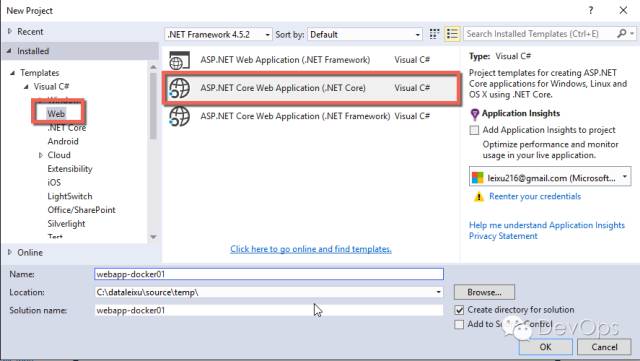Viewport: 640px width, 361px height.
Task: Toggle Add Application Insights to project
Action: (x=474, y=130)
